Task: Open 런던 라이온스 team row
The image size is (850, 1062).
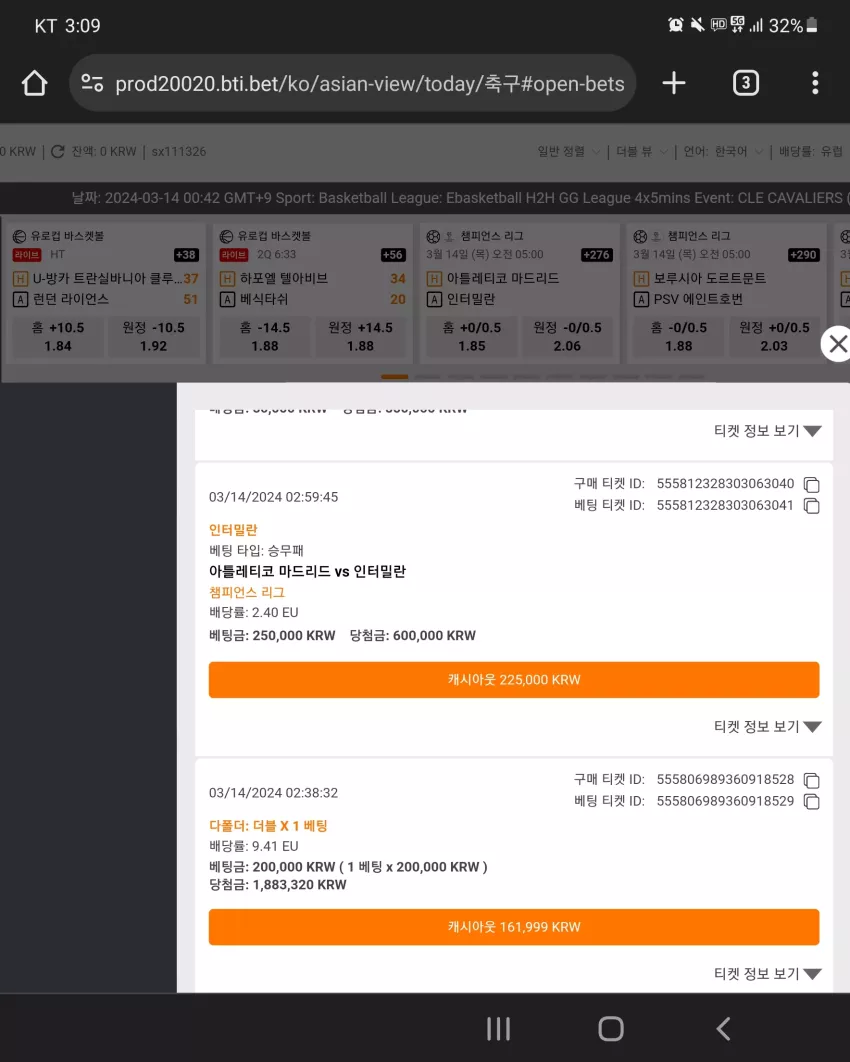Action: 106,299
